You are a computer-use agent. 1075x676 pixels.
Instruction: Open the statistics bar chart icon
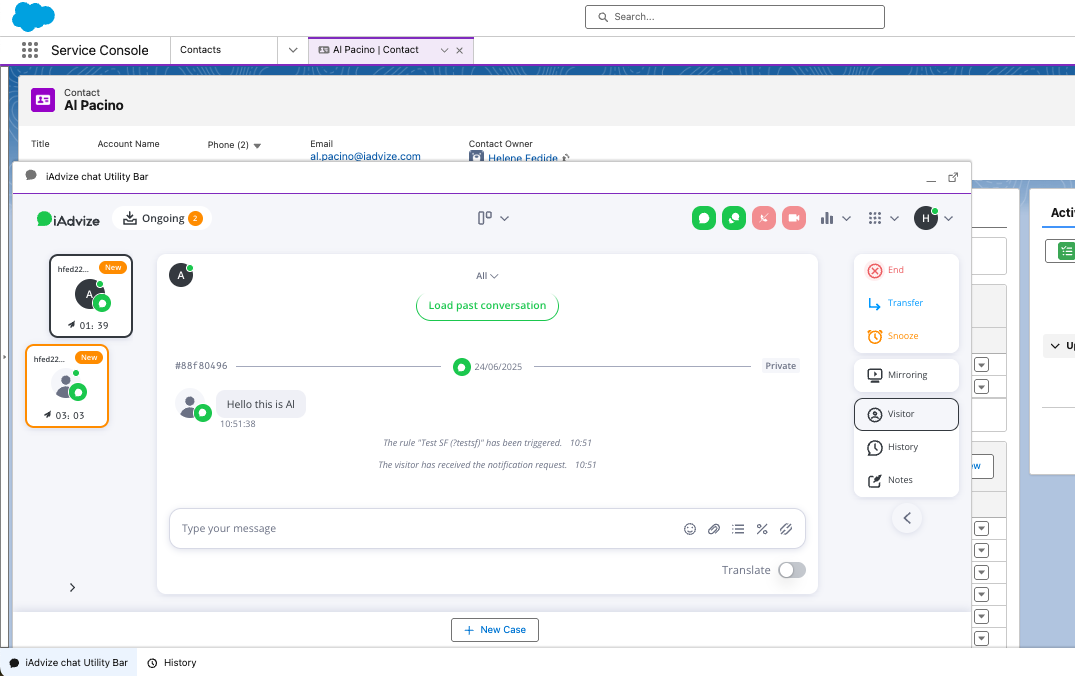click(827, 218)
